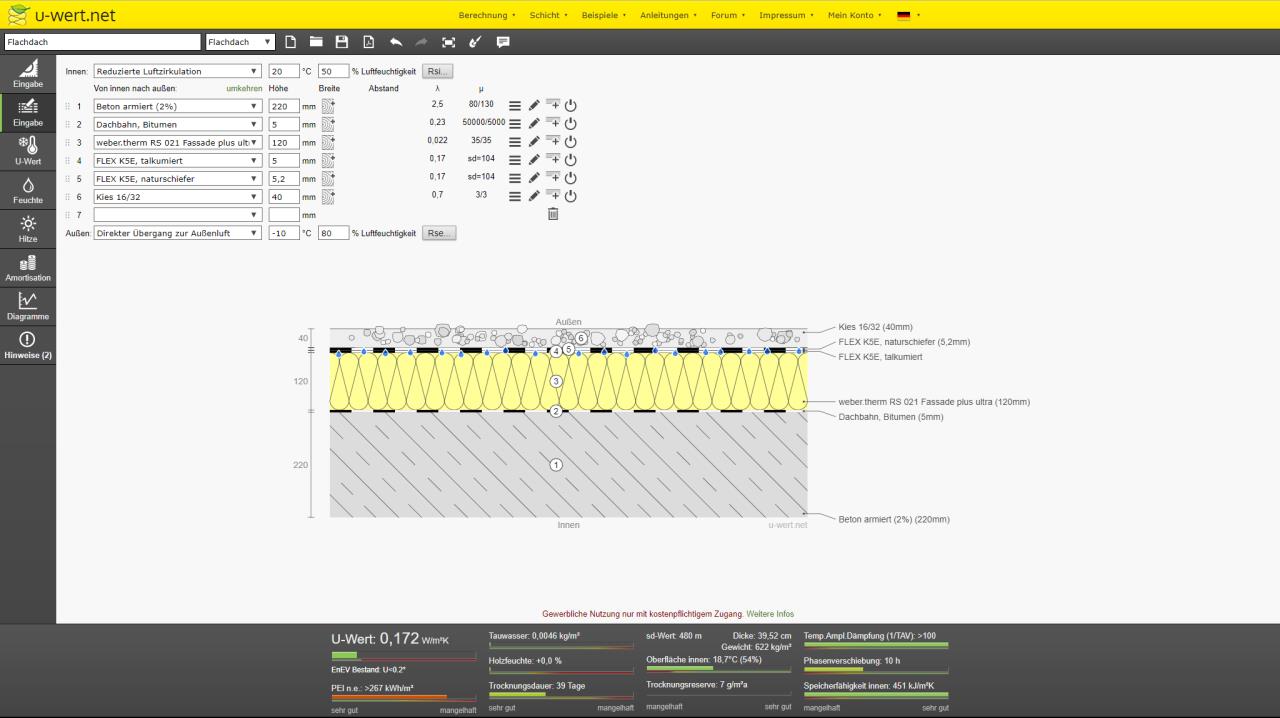Undo the last change
Image resolution: width=1280 pixels, height=718 pixels.
[x=395, y=42]
